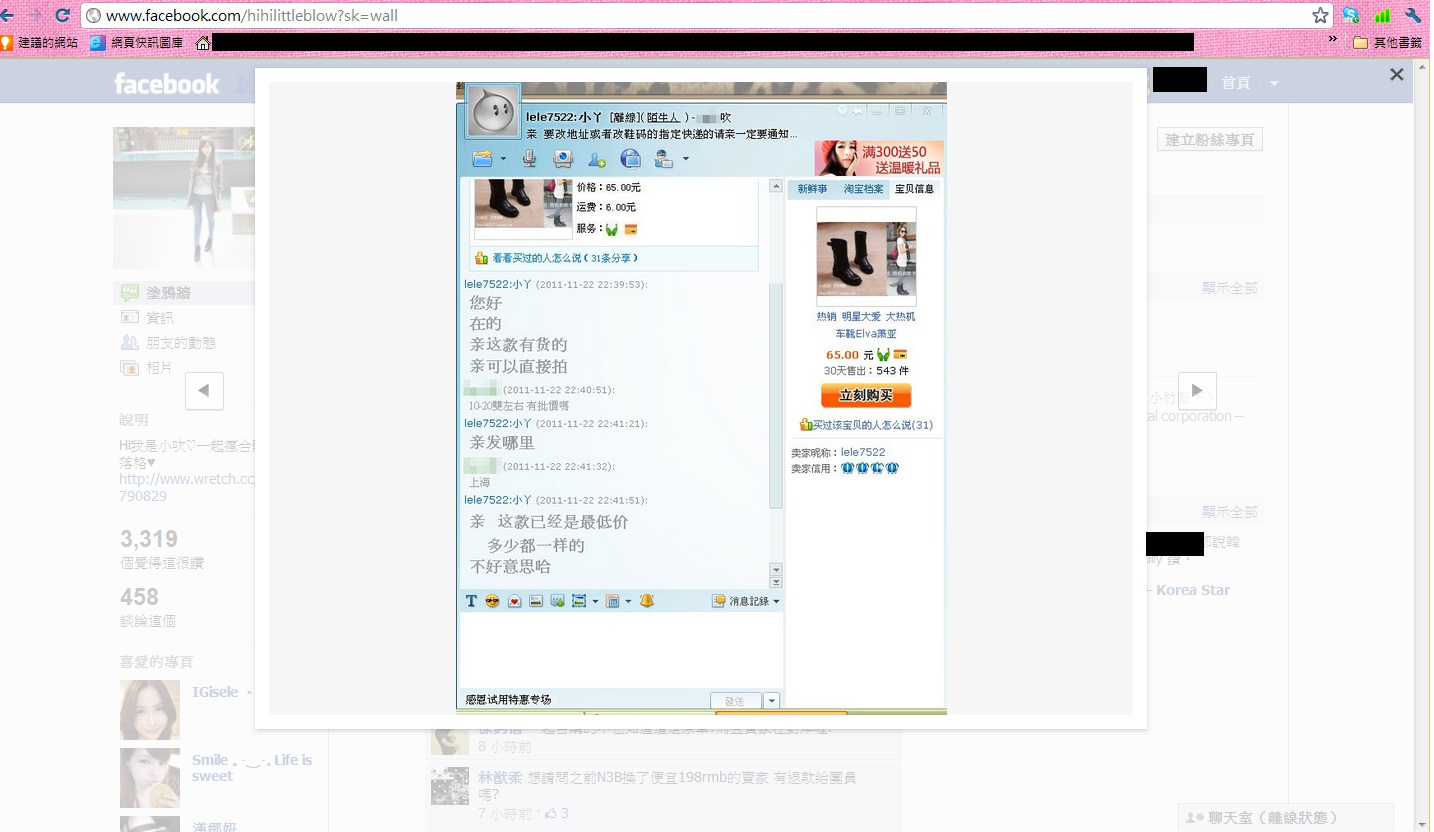1434x832 pixels.
Task: Click the upper 顯示全部 link
Action: [x=1230, y=288]
